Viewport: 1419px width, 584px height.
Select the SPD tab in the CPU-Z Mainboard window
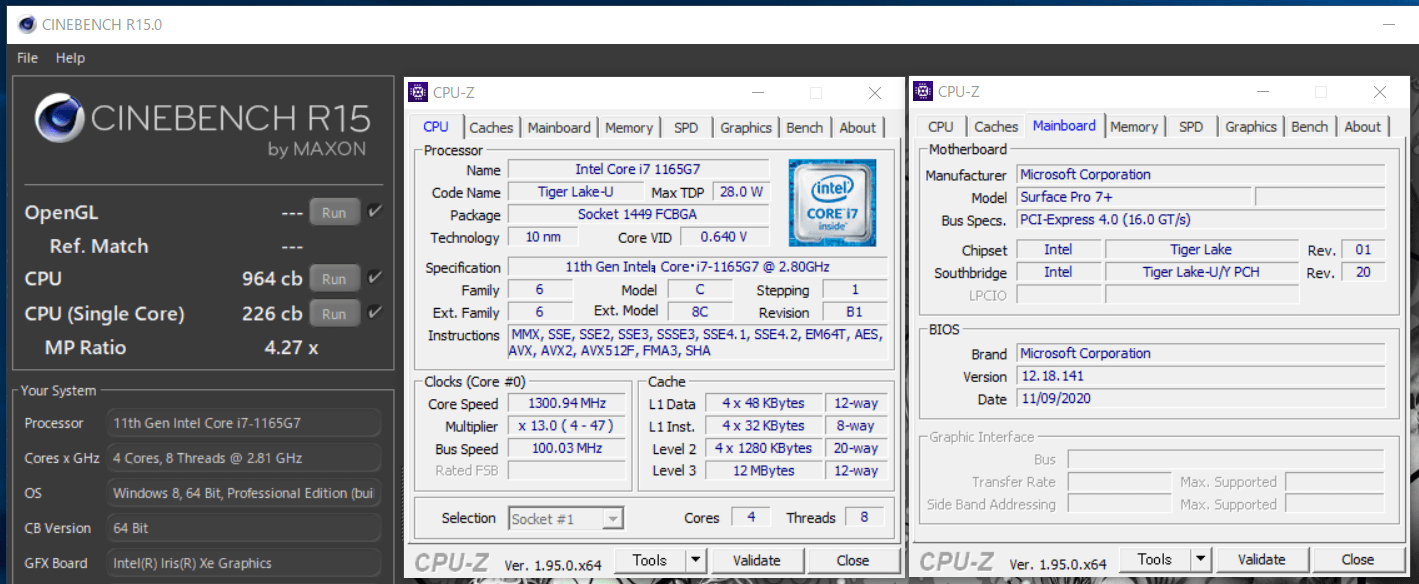click(1191, 127)
